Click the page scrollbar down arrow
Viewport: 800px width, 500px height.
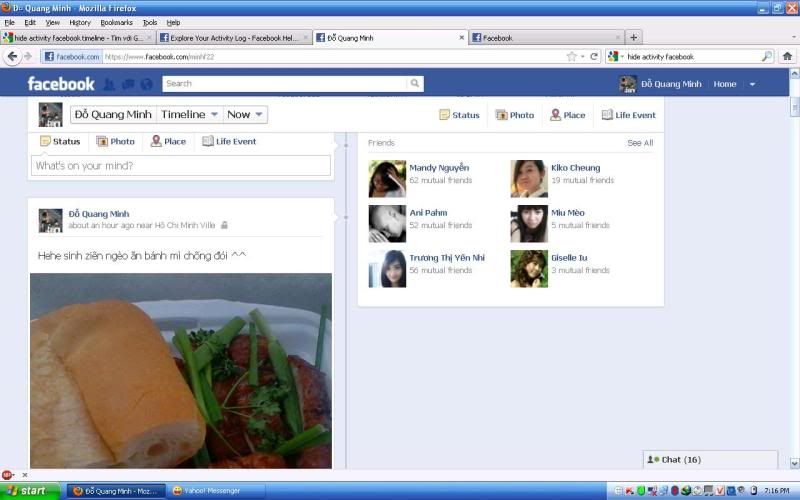point(794,463)
